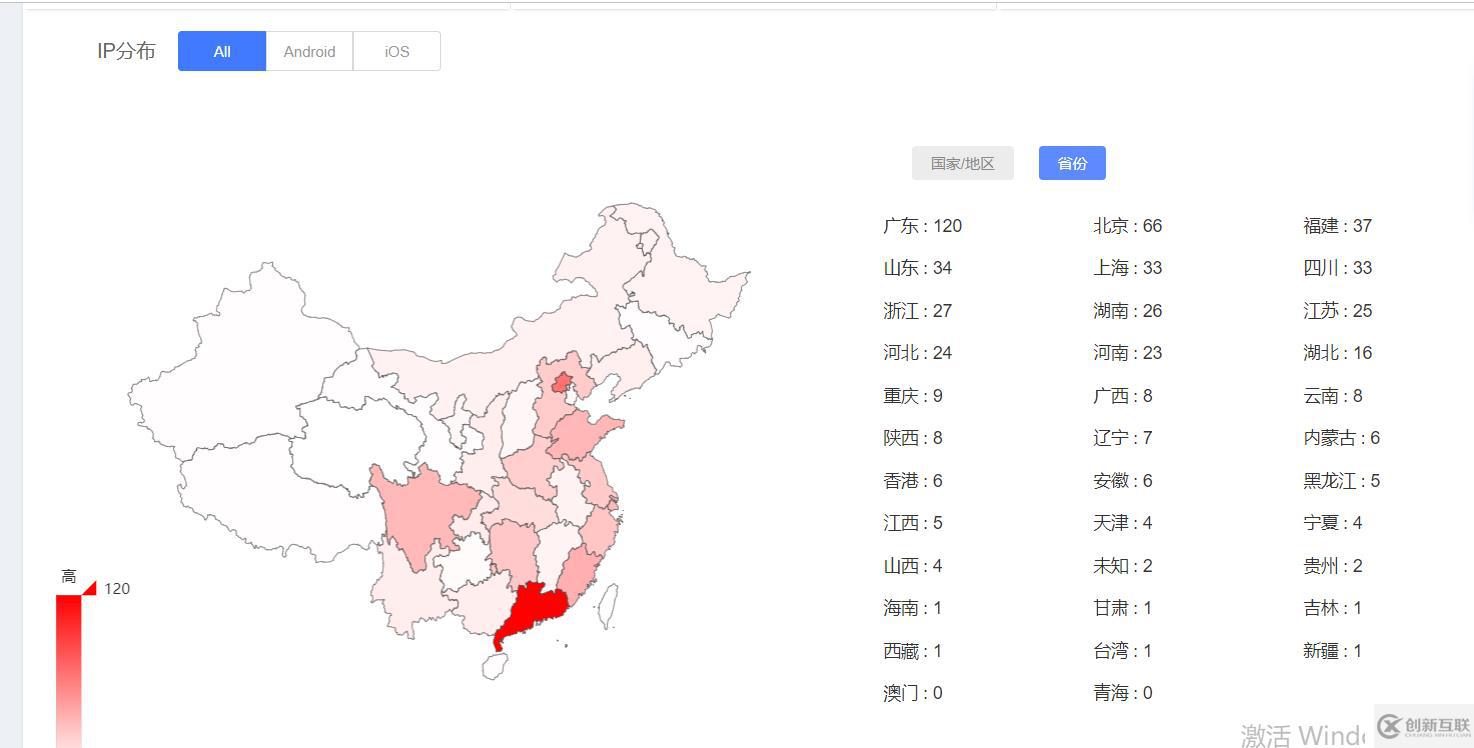The image size is (1474, 748).
Task: Click the text 台湾 : 1
Action: point(1122,651)
